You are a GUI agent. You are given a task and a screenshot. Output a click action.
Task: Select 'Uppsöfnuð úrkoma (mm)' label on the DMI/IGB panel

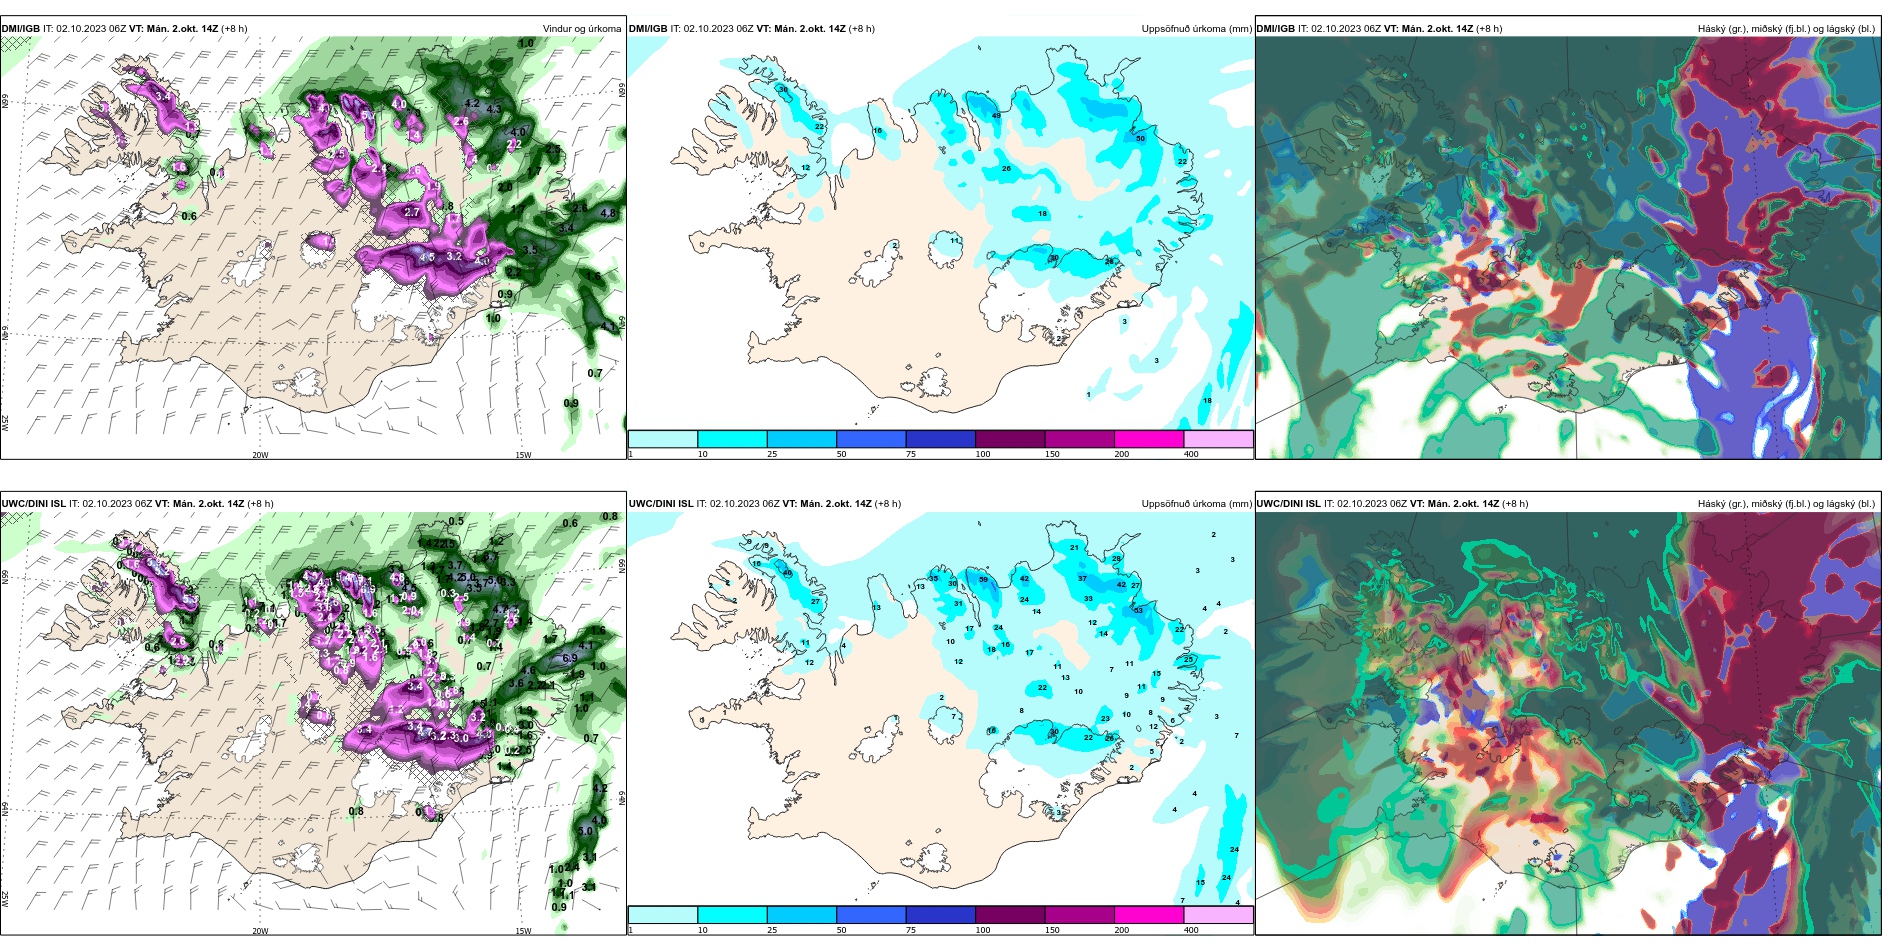pyautogui.click(x=1196, y=29)
